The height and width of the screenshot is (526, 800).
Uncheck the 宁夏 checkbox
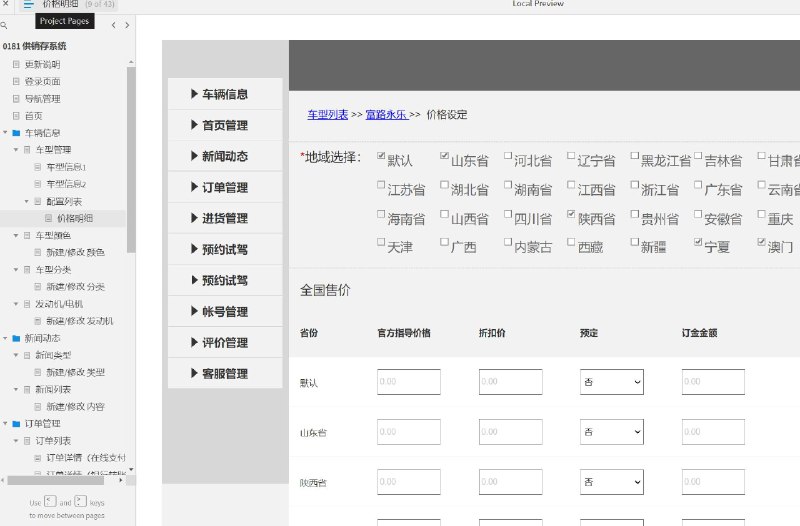point(698,242)
